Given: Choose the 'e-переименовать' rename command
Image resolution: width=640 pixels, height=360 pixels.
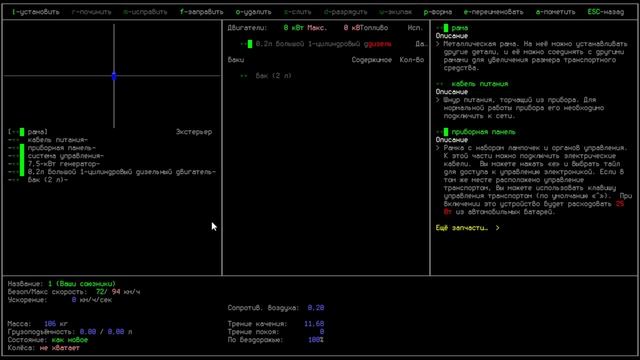Looking at the screenshot, I should tap(493, 12).
